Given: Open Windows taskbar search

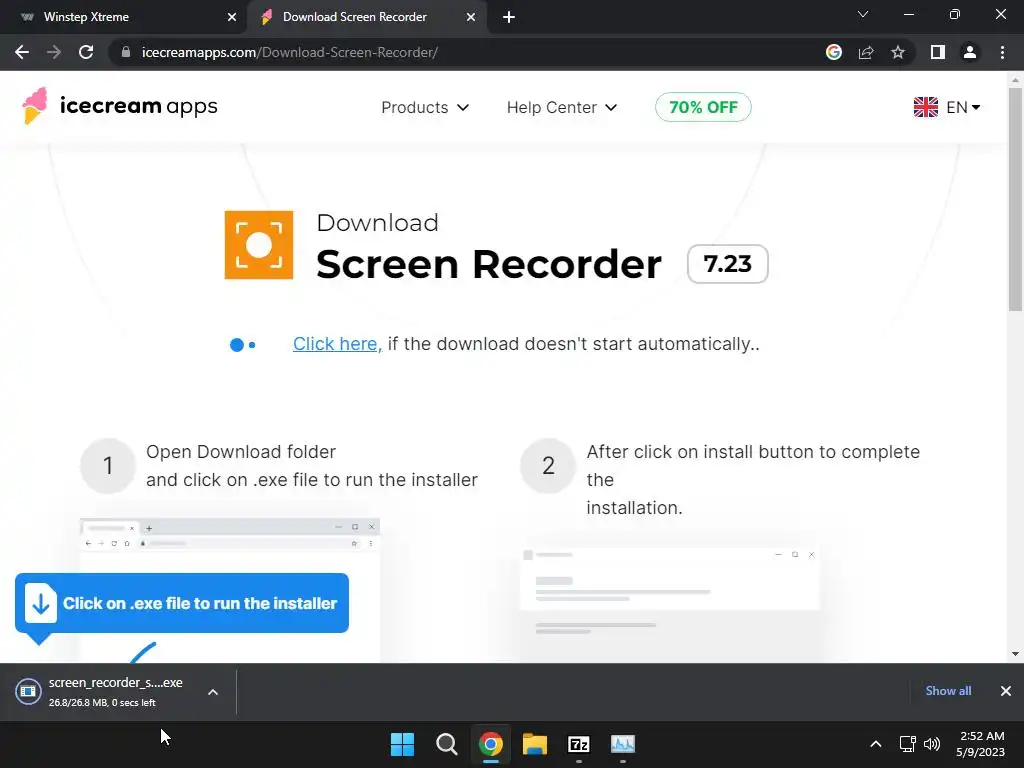Looking at the screenshot, I should (447, 744).
